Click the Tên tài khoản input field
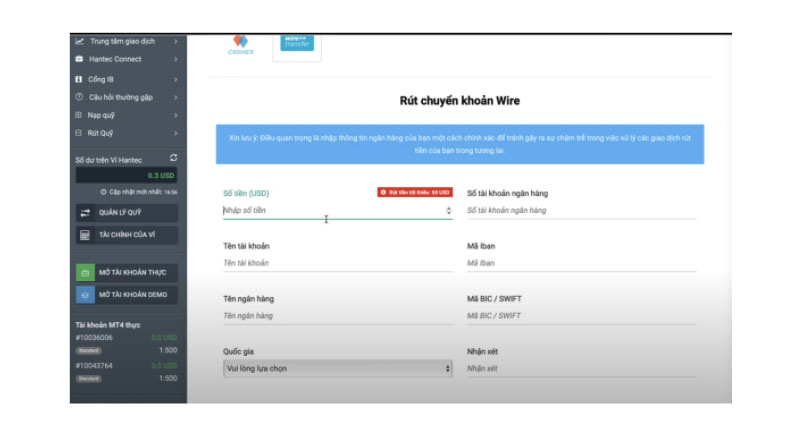 tap(337, 263)
